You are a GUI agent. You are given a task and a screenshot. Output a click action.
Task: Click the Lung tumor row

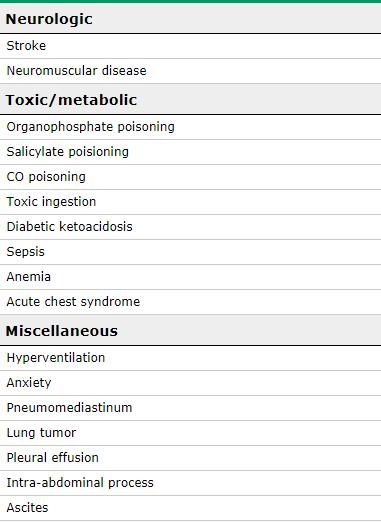[x=190, y=433]
